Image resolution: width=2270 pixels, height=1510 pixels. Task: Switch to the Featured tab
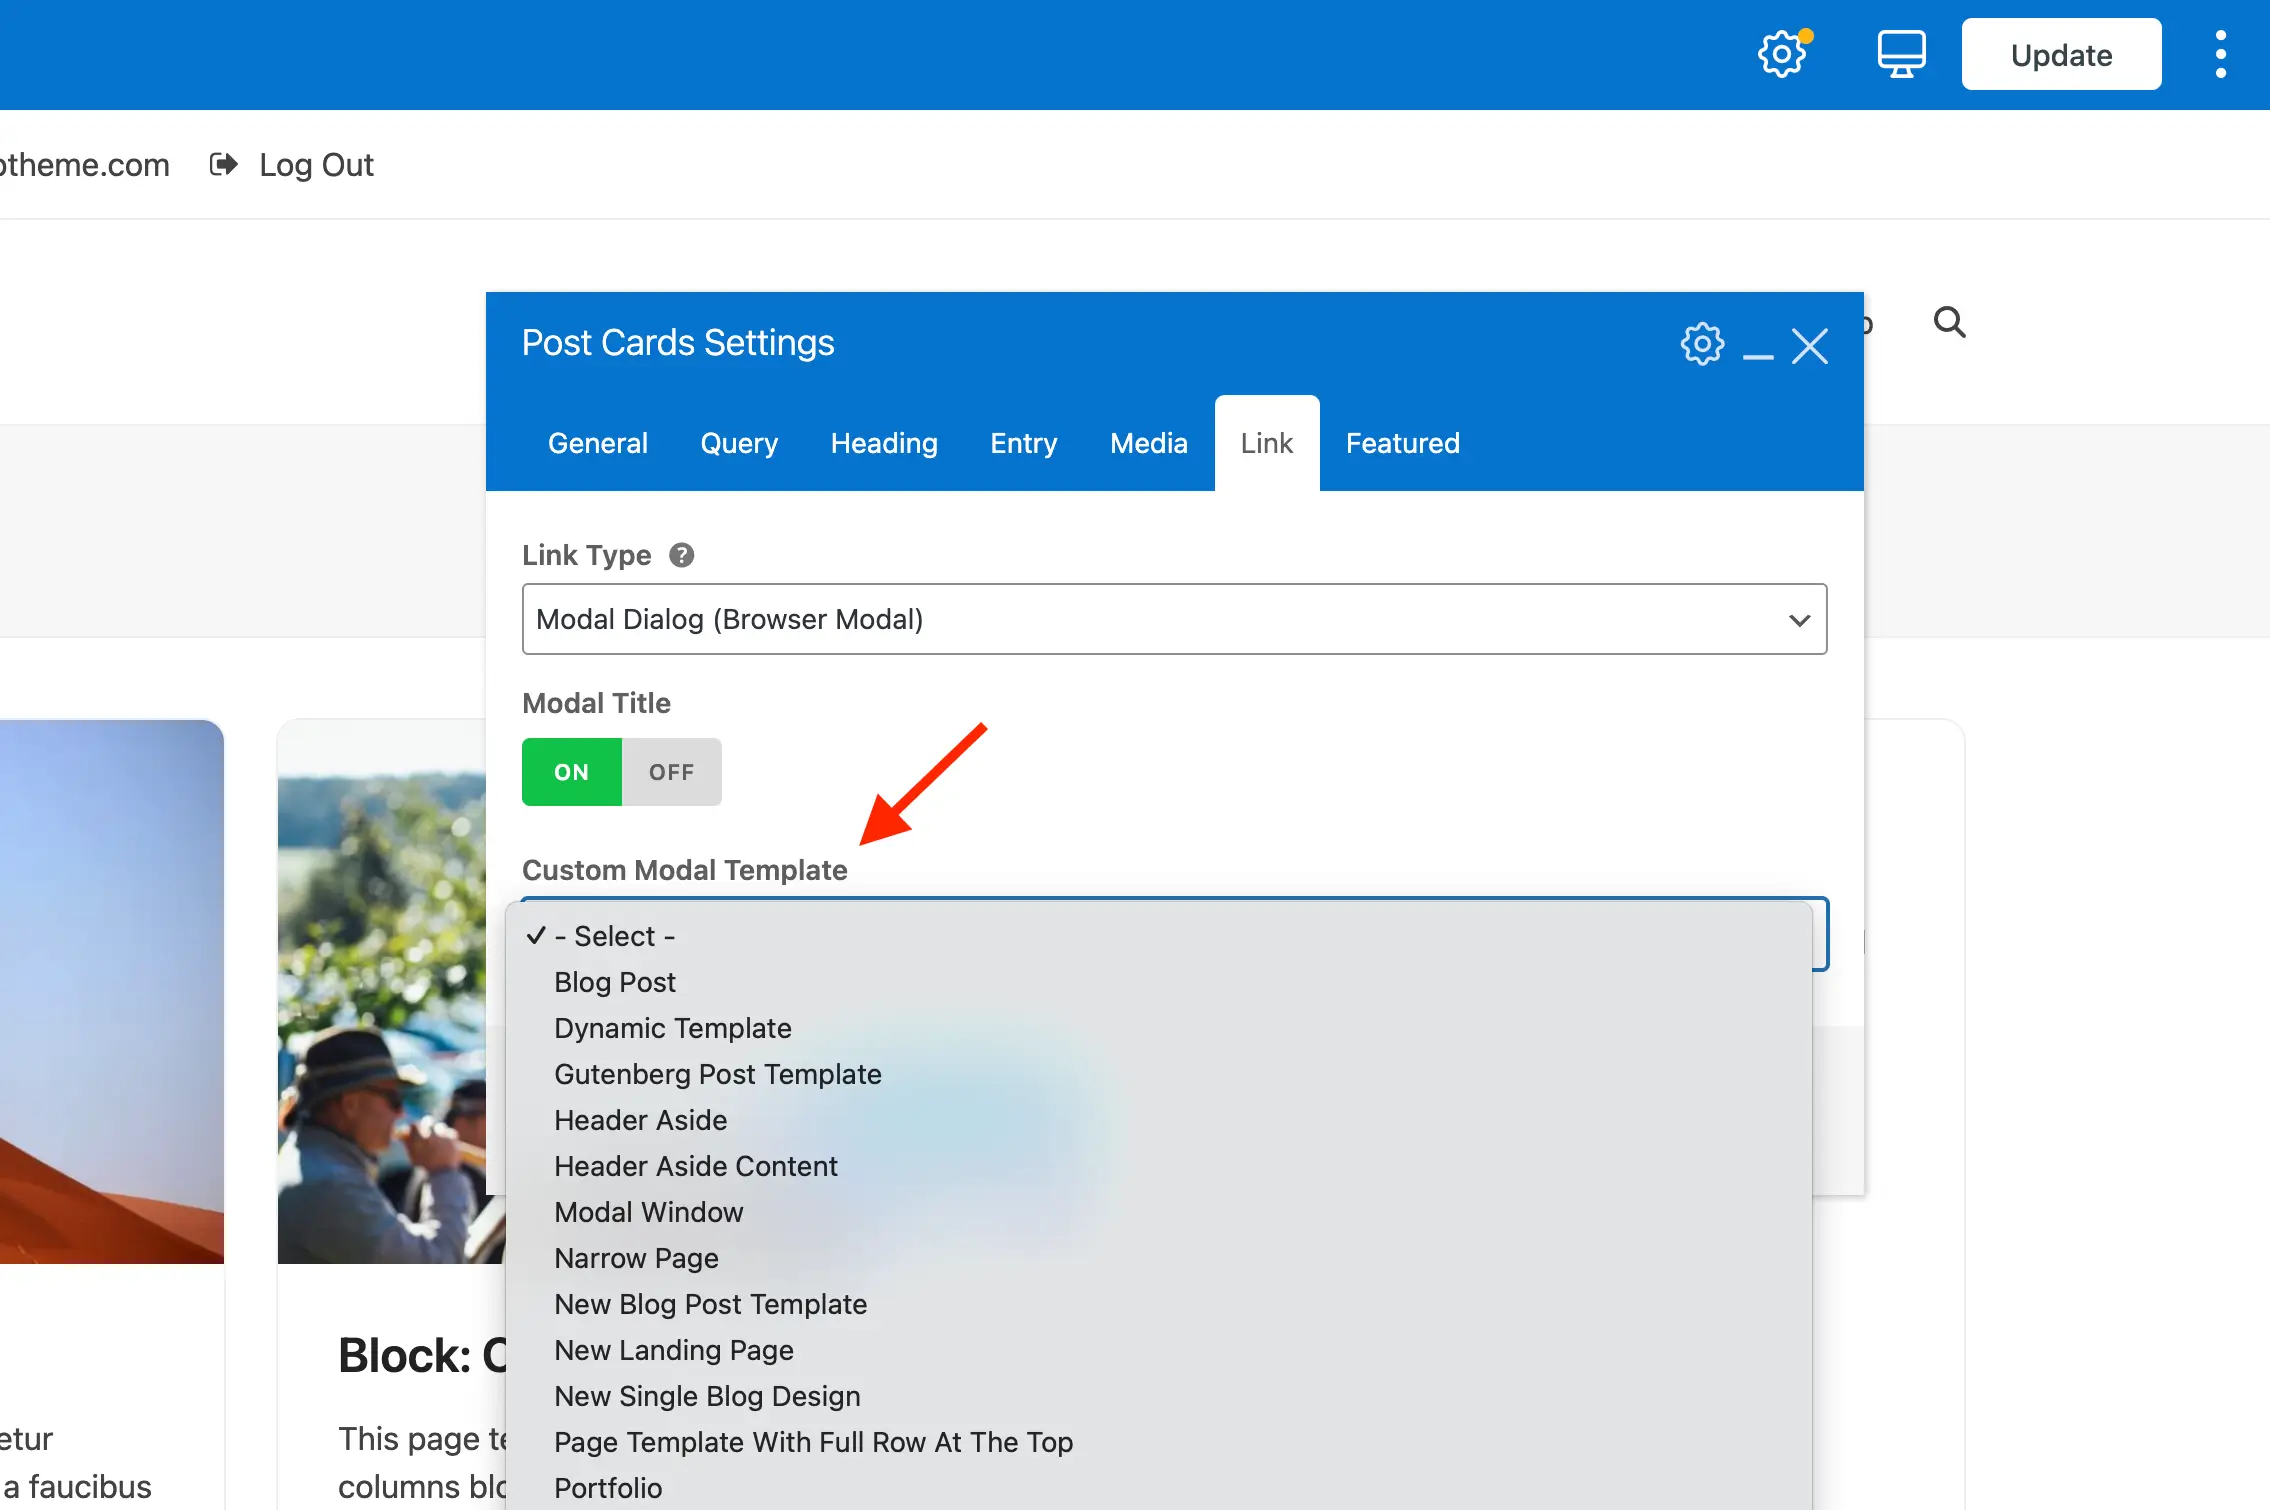coord(1402,443)
